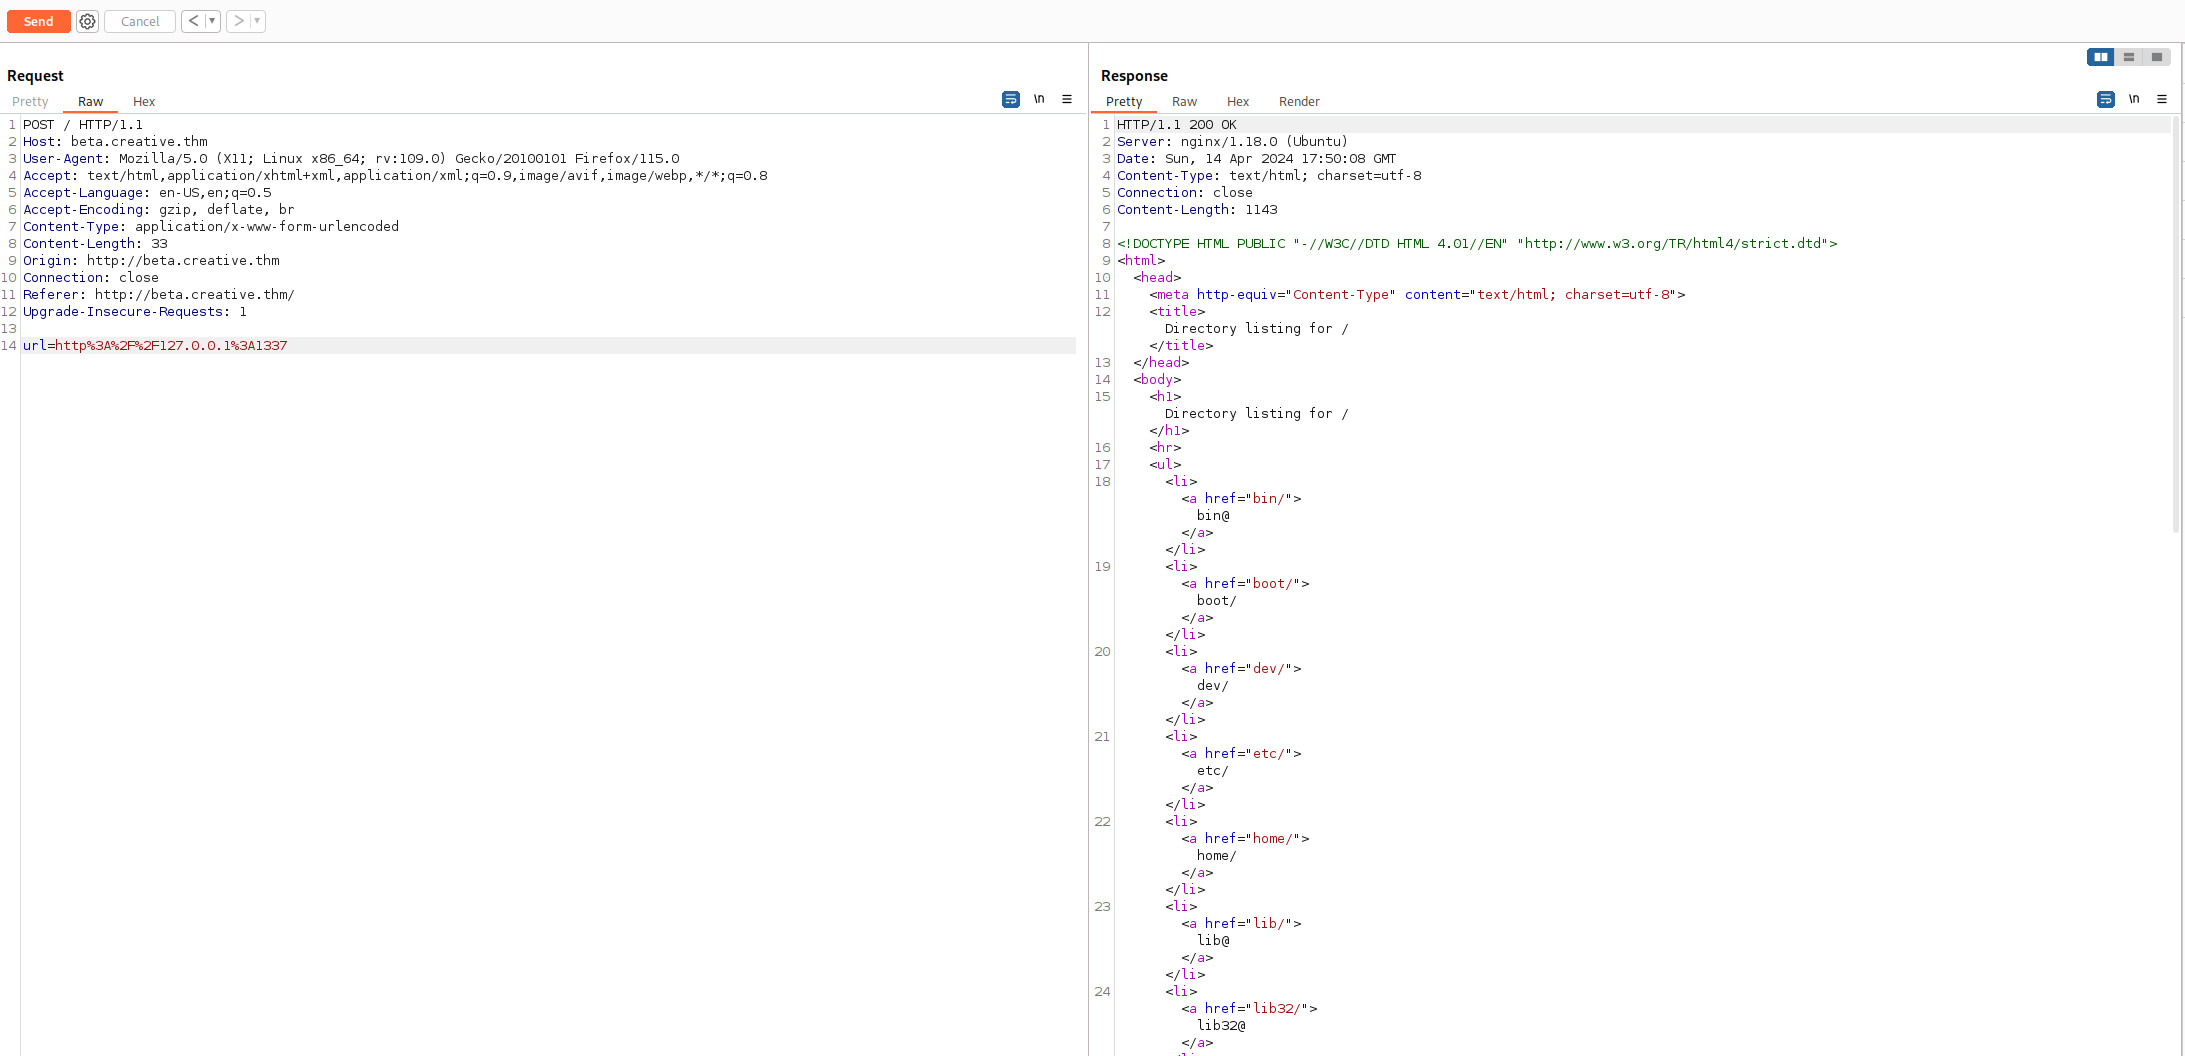
Task: Click the orange Send button
Action: 38,21
